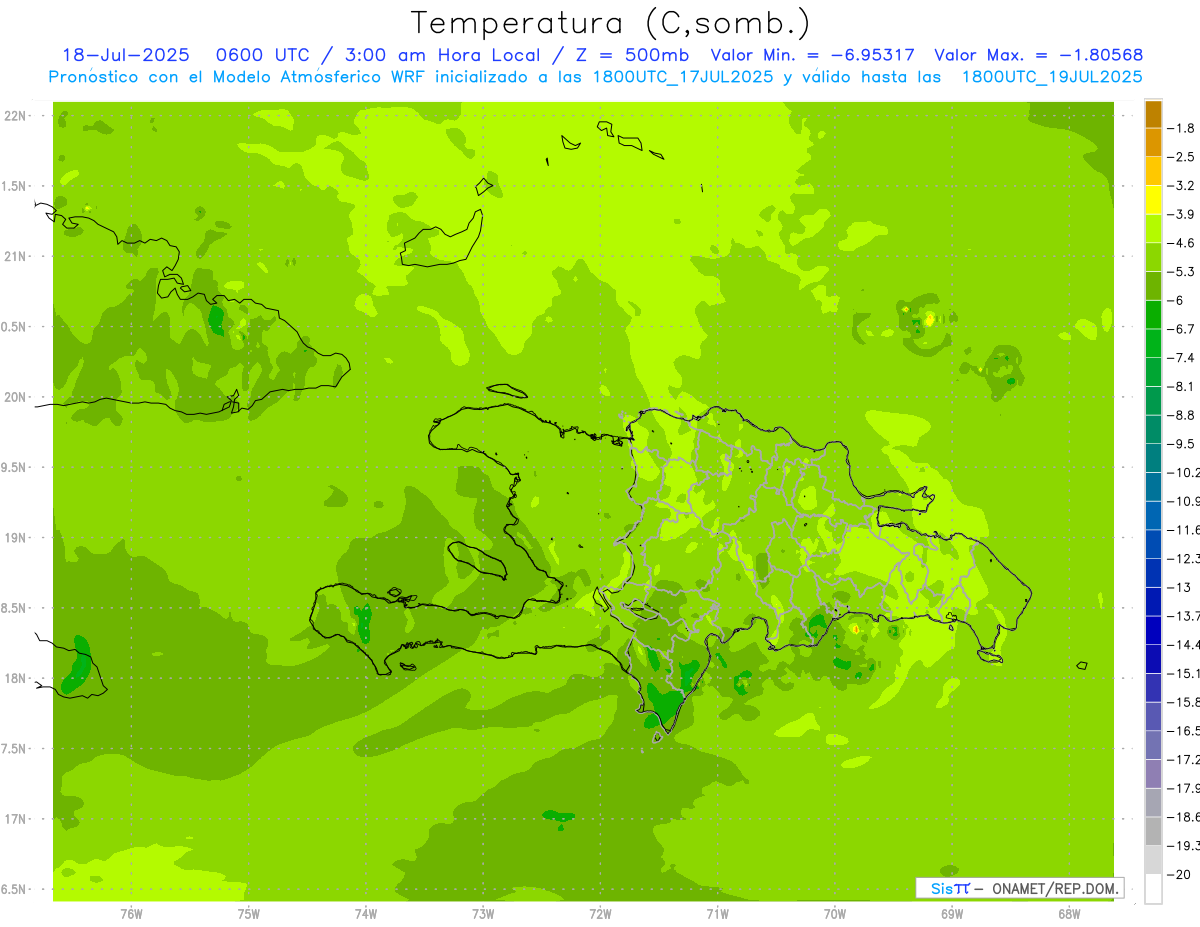
Task: Select the yellow swatch between -3.2 and -3.9
Action: (x=1153, y=200)
